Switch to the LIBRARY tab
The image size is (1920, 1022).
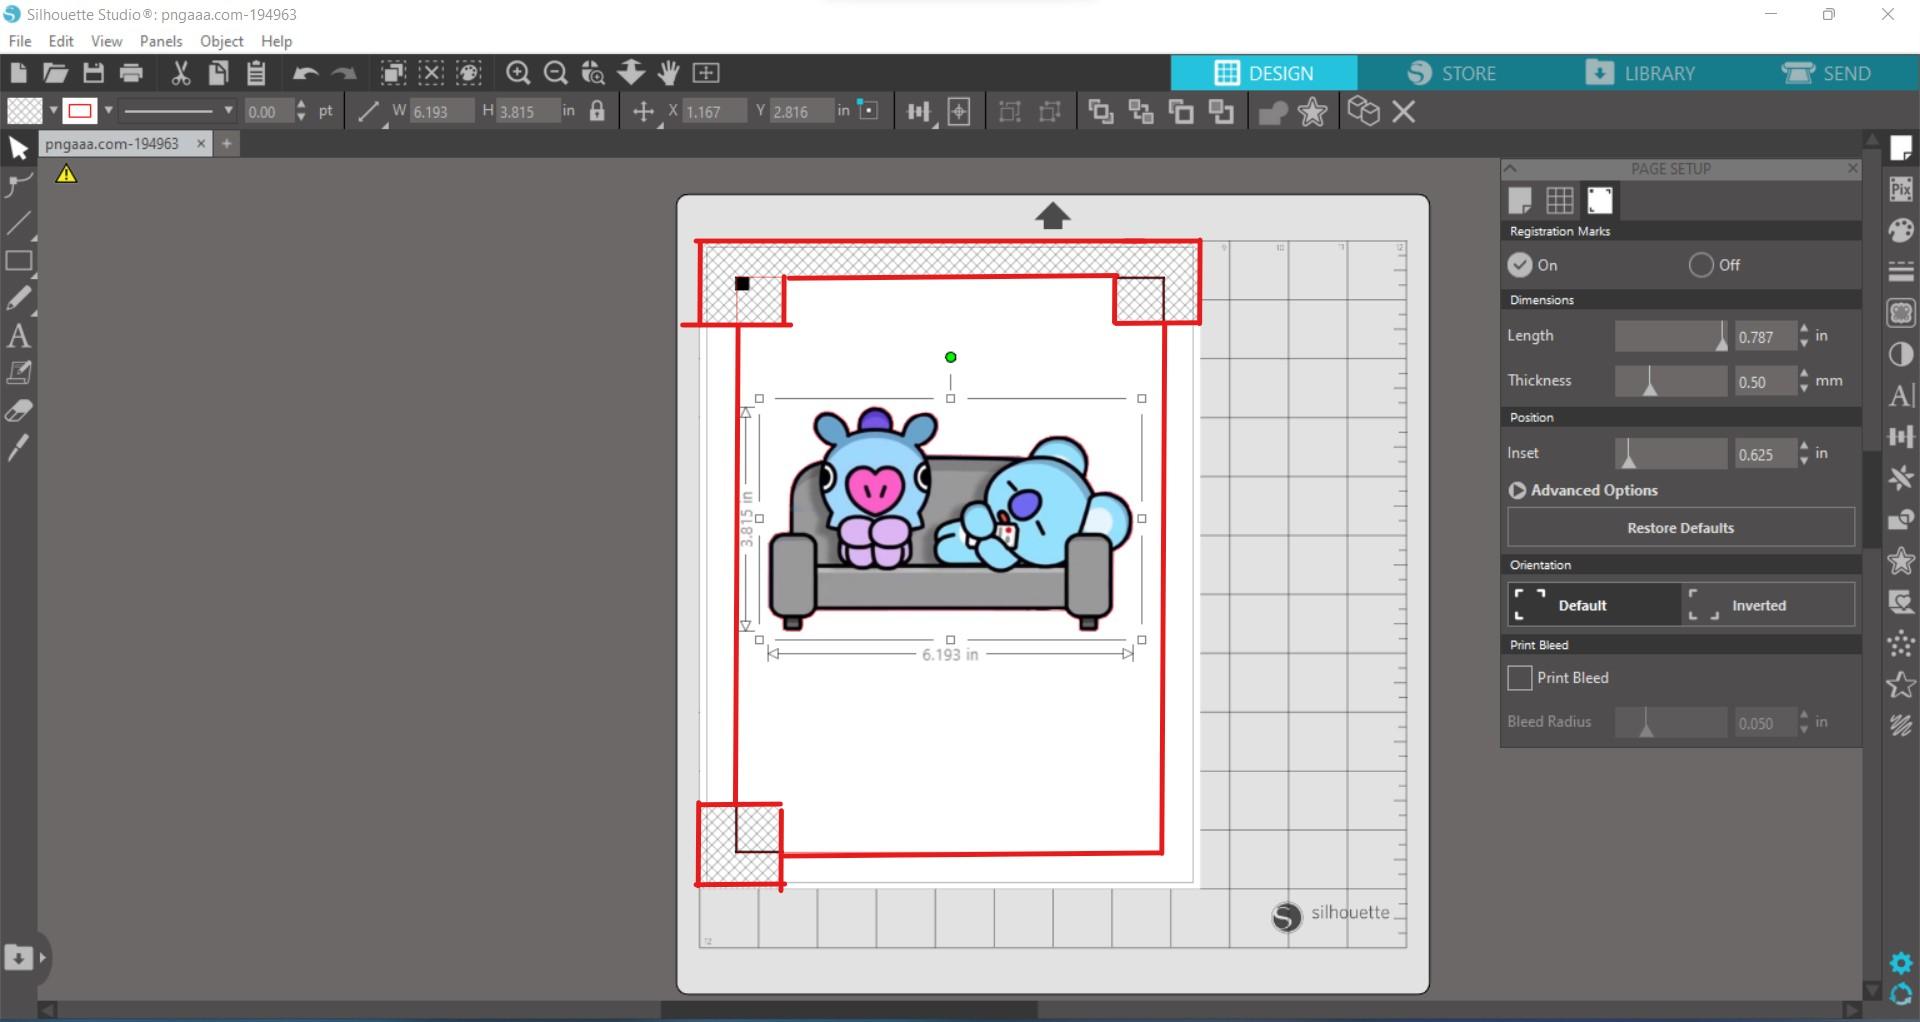click(1640, 73)
